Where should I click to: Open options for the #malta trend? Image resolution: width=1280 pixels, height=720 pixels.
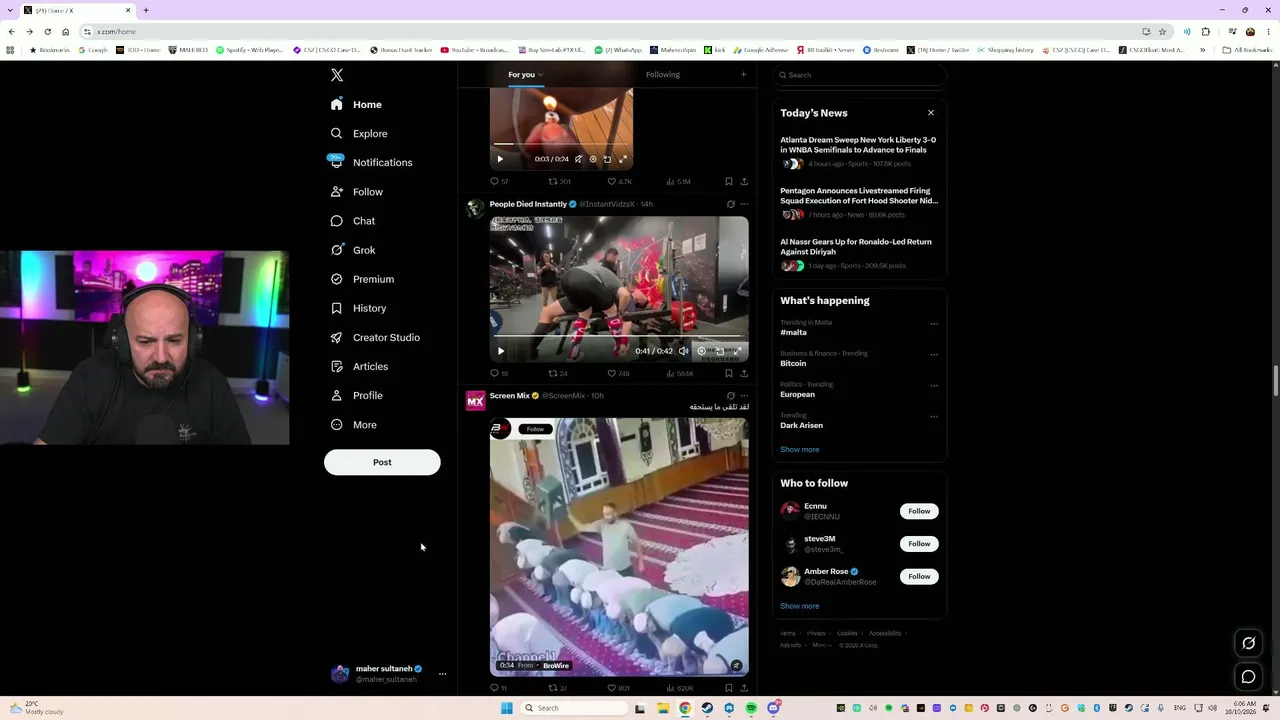(934, 324)
